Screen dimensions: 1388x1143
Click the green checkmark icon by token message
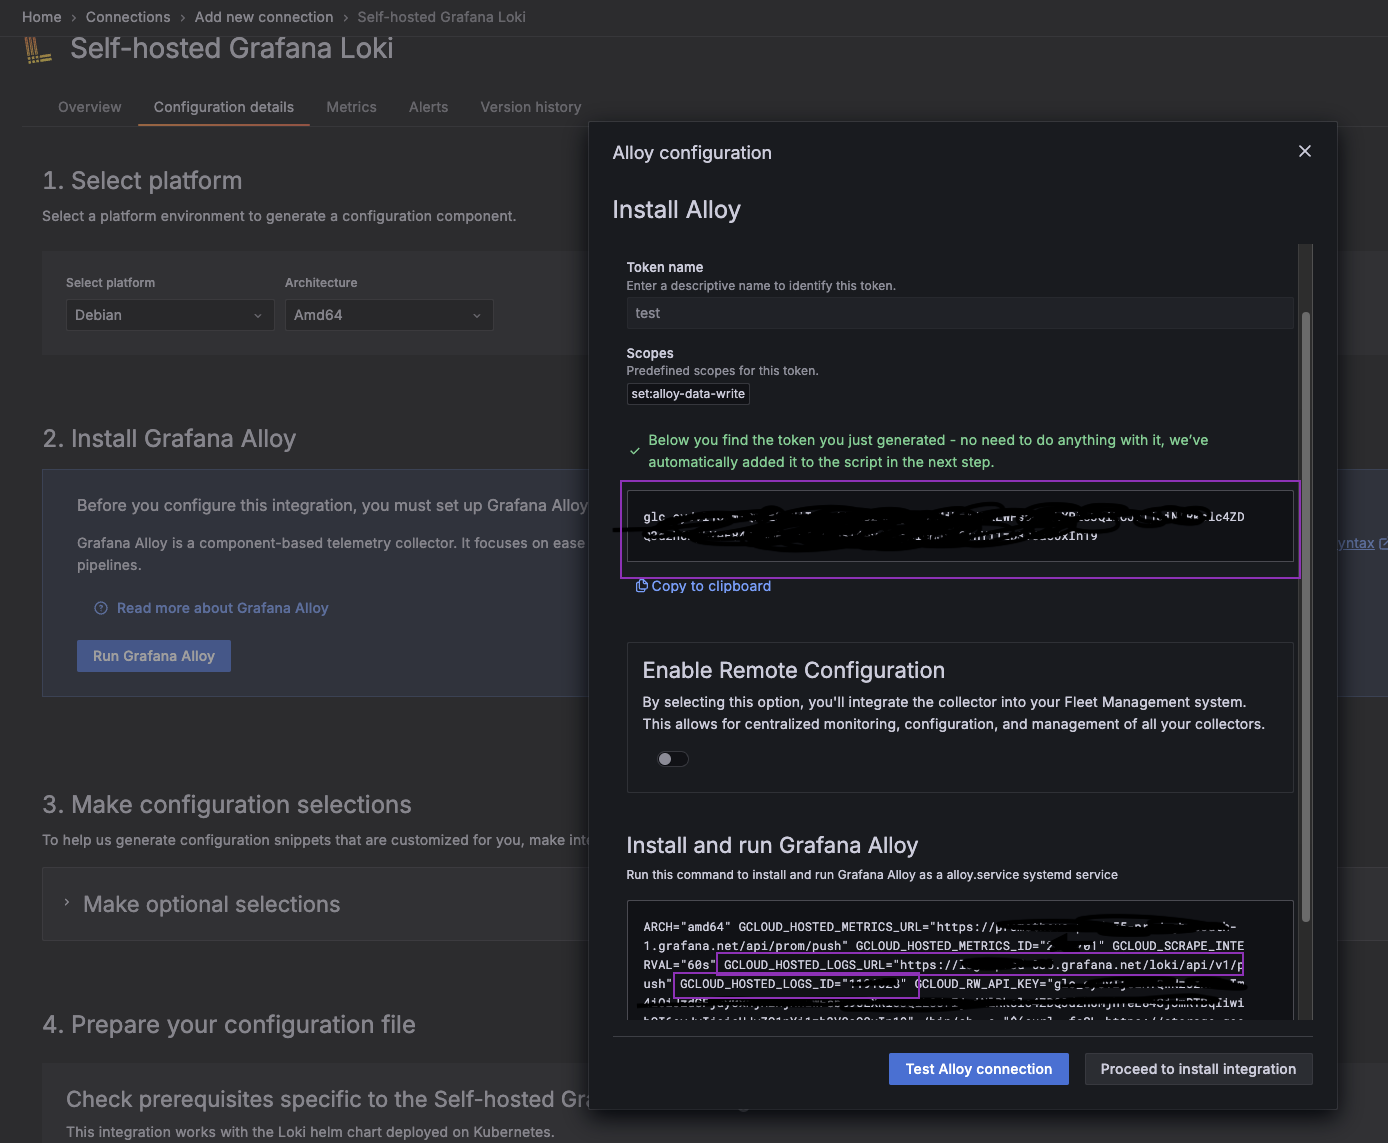tap(634, 451)
